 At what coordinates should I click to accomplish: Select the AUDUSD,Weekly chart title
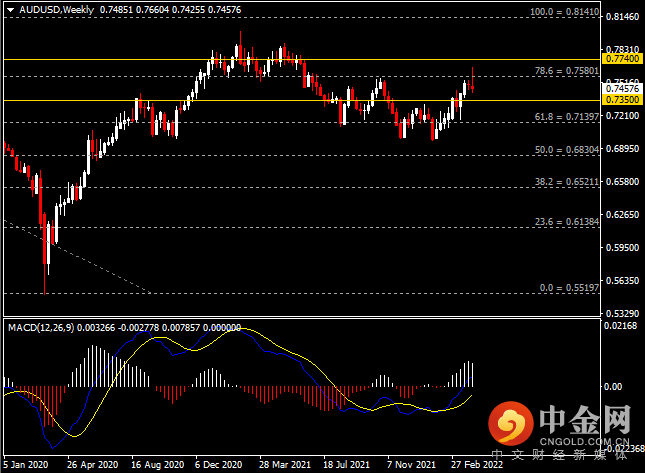pos(56,9)
